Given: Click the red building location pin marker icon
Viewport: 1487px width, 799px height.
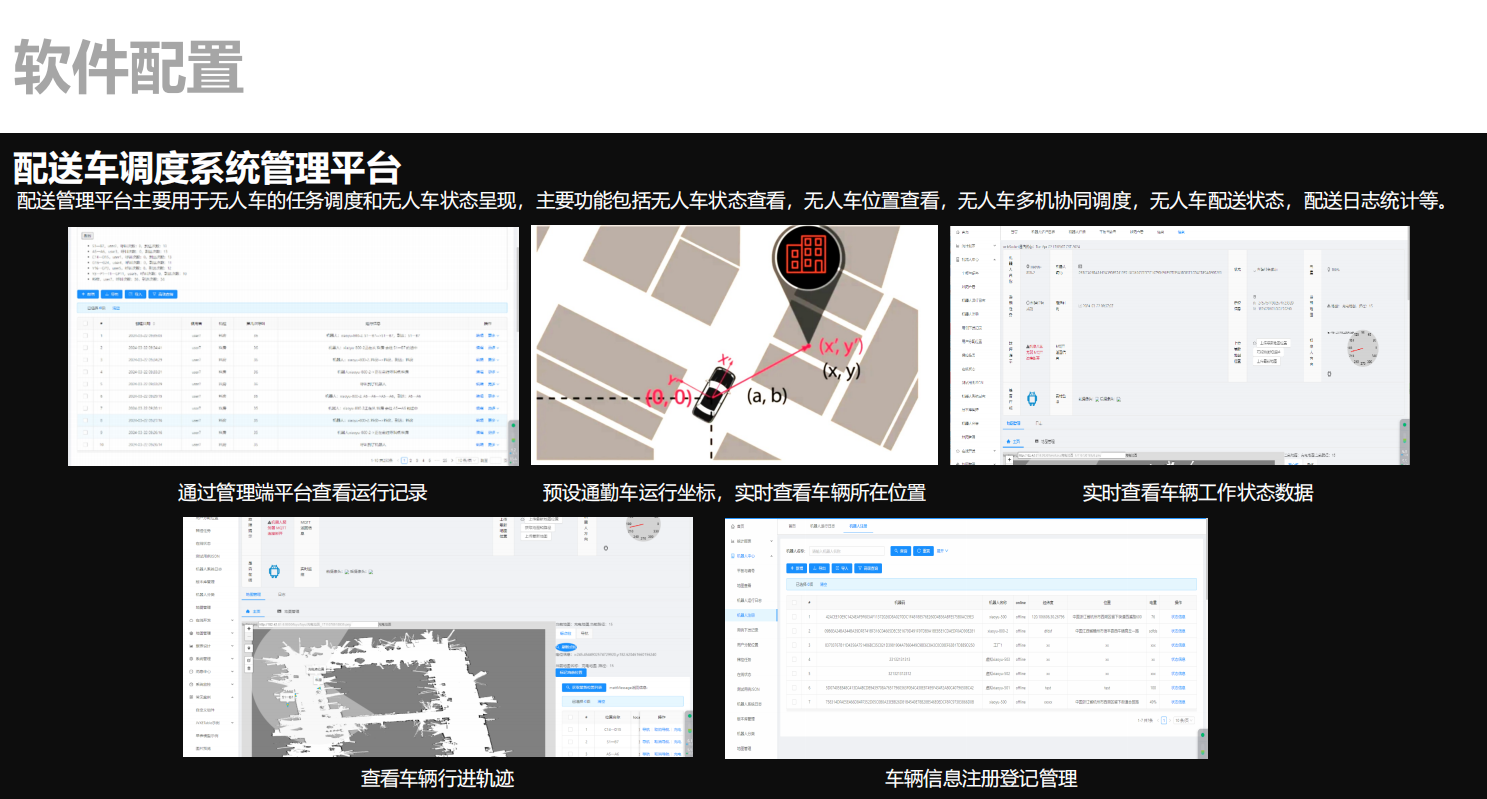Looking at the screenshot, I should [x=810, y=257].
